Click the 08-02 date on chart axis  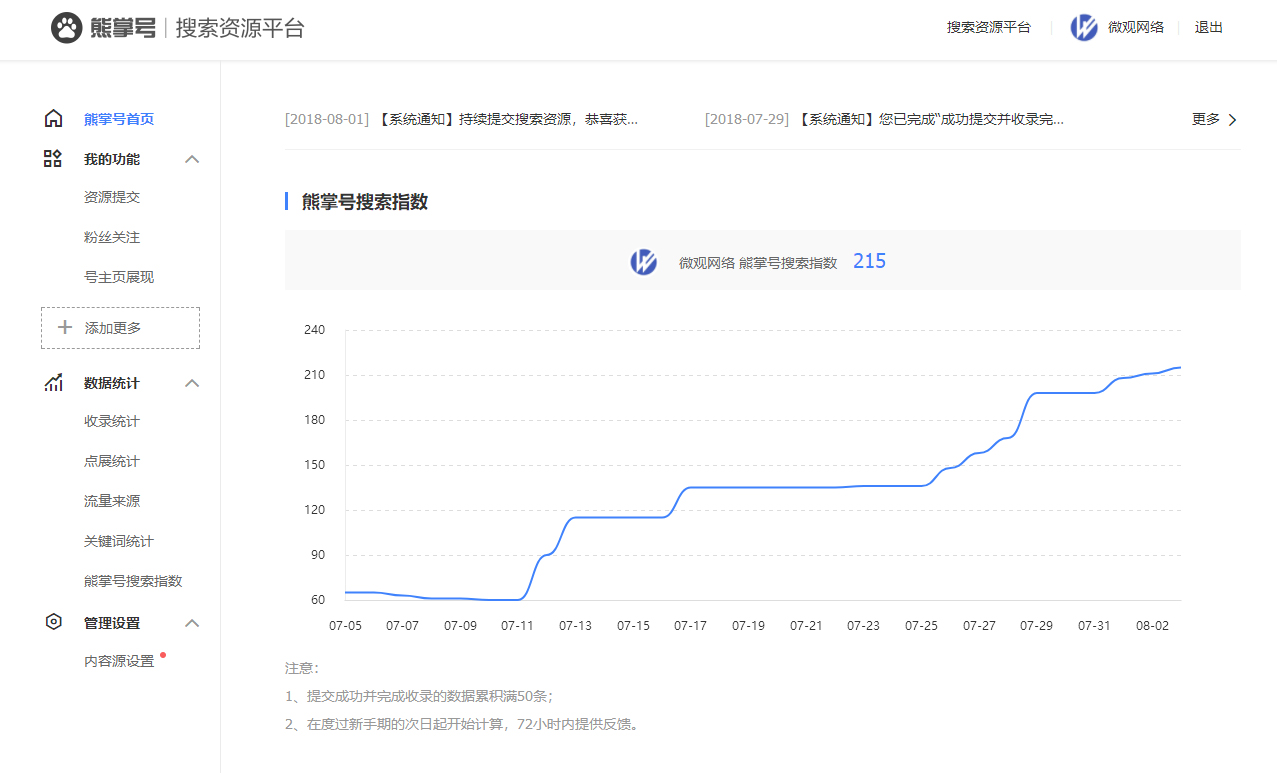point(1152,626)
